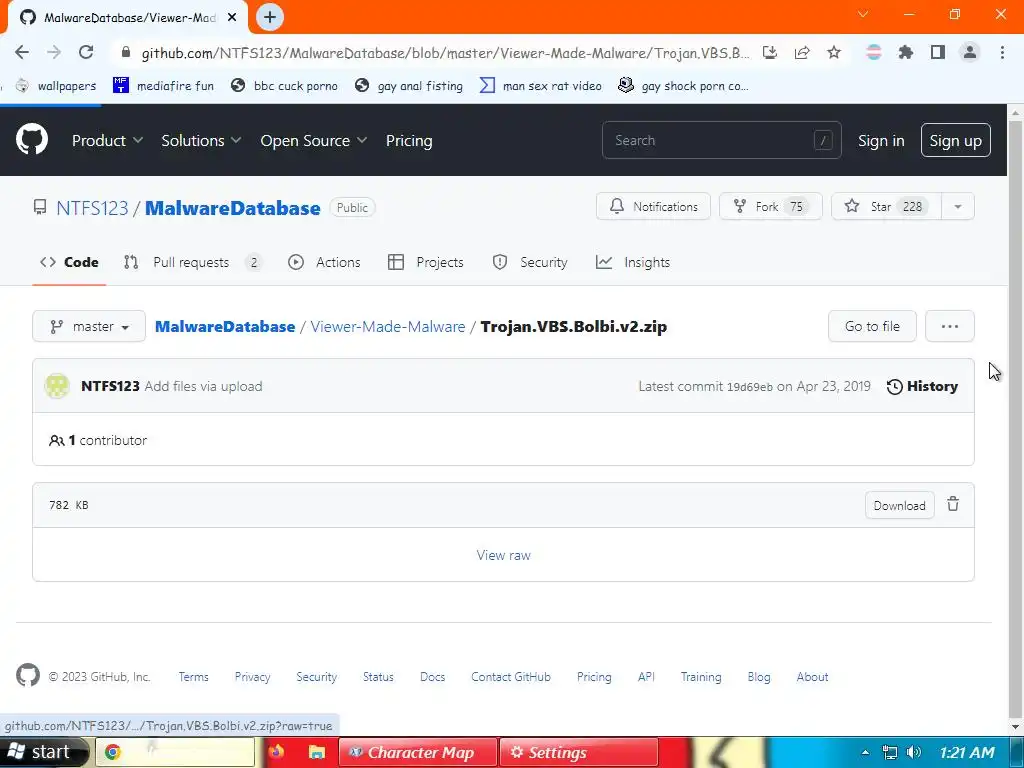Expand the Open Source menu
Image resolution: width=1024 pixels, height=768 pixels.
pyautogui.click(x=313, y=140)
